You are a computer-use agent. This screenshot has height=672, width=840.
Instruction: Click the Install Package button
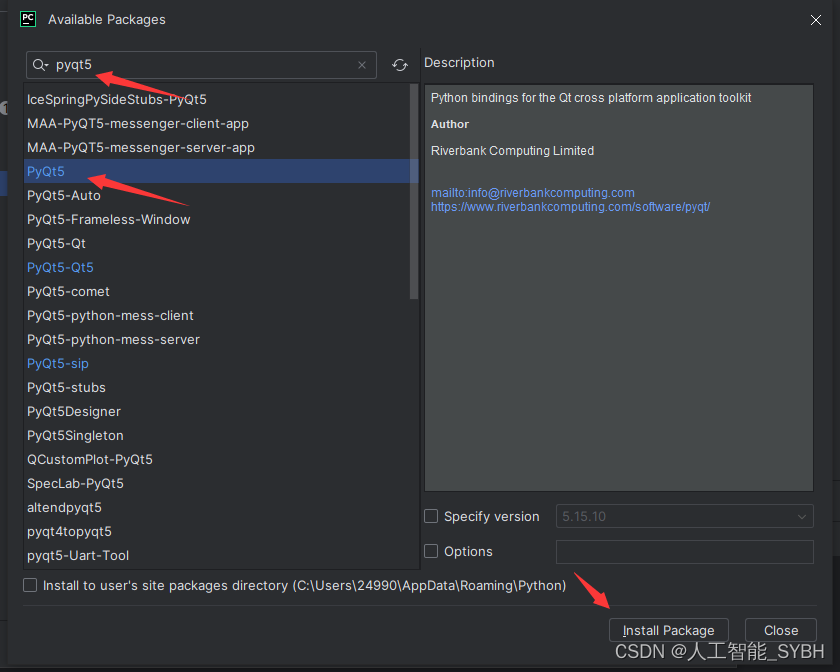point(669,630)
